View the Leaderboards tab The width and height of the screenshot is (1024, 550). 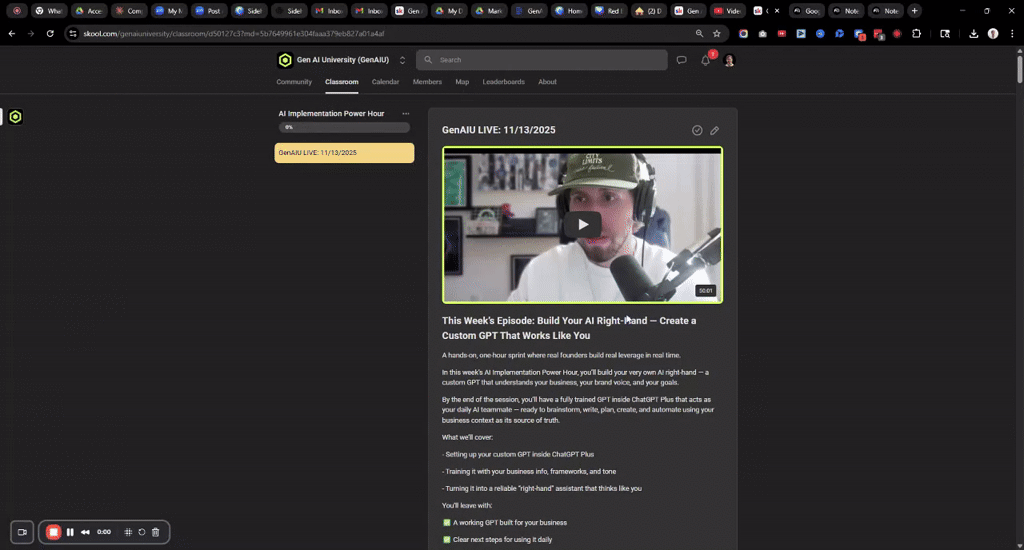point(504,82)
